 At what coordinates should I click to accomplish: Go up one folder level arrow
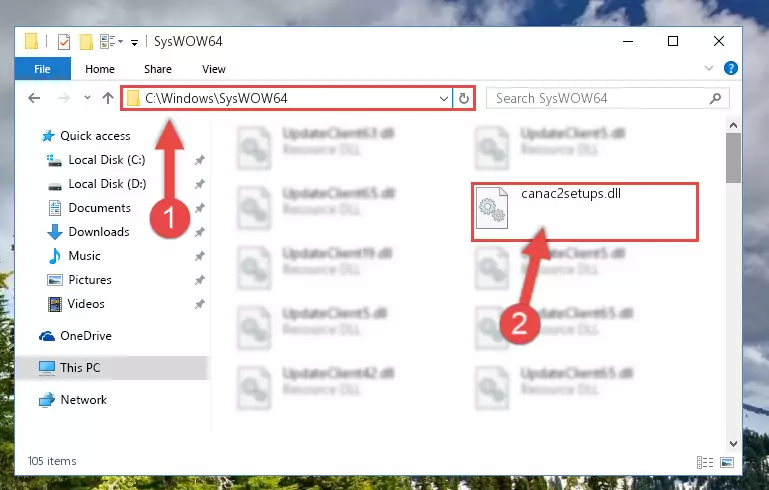pos(108,98)
